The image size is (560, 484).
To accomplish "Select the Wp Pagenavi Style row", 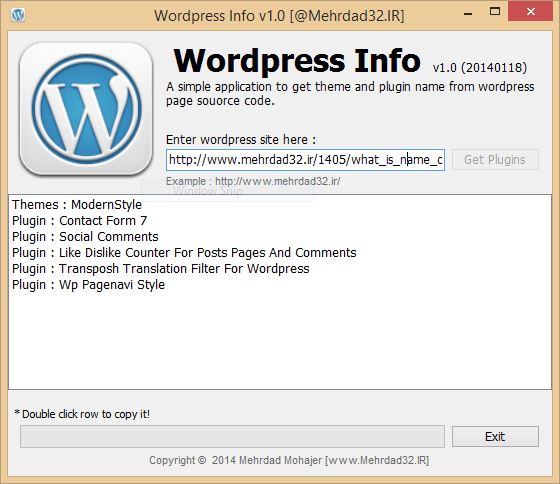I will 280,285.
